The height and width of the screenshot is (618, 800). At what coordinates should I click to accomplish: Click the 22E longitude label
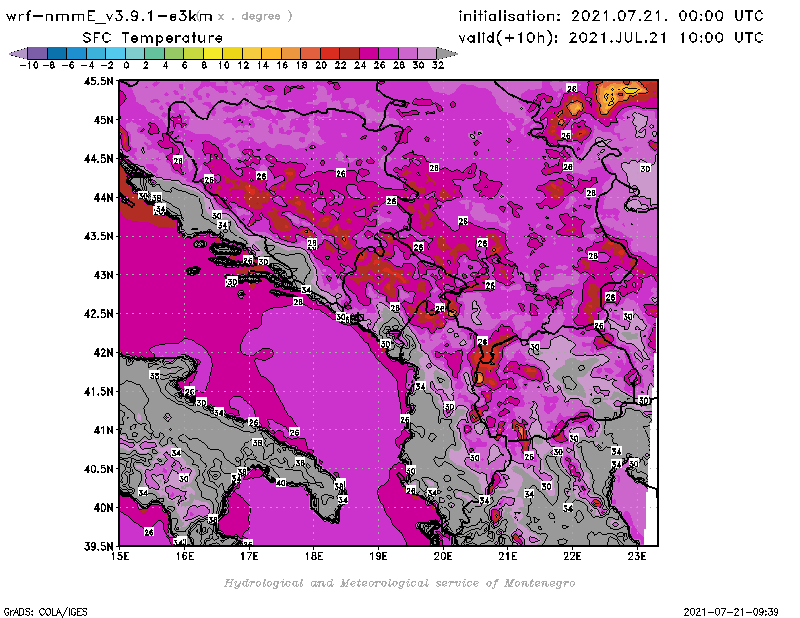pos(572,556)
